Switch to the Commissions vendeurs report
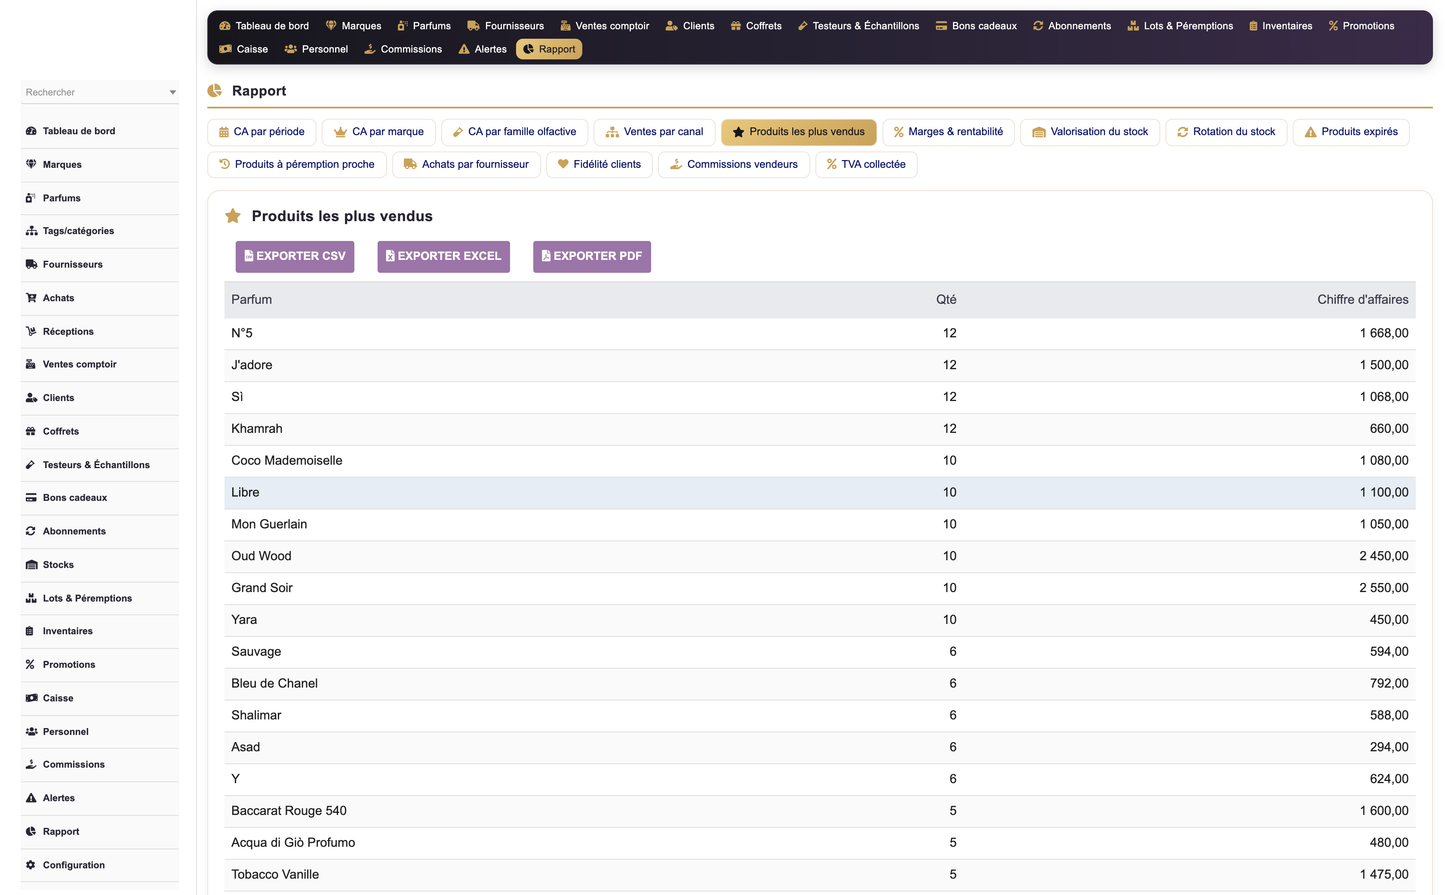Image resolution: width=1445 pixels, height=895 pixels. pyautogui.click(x=733, y=164)
